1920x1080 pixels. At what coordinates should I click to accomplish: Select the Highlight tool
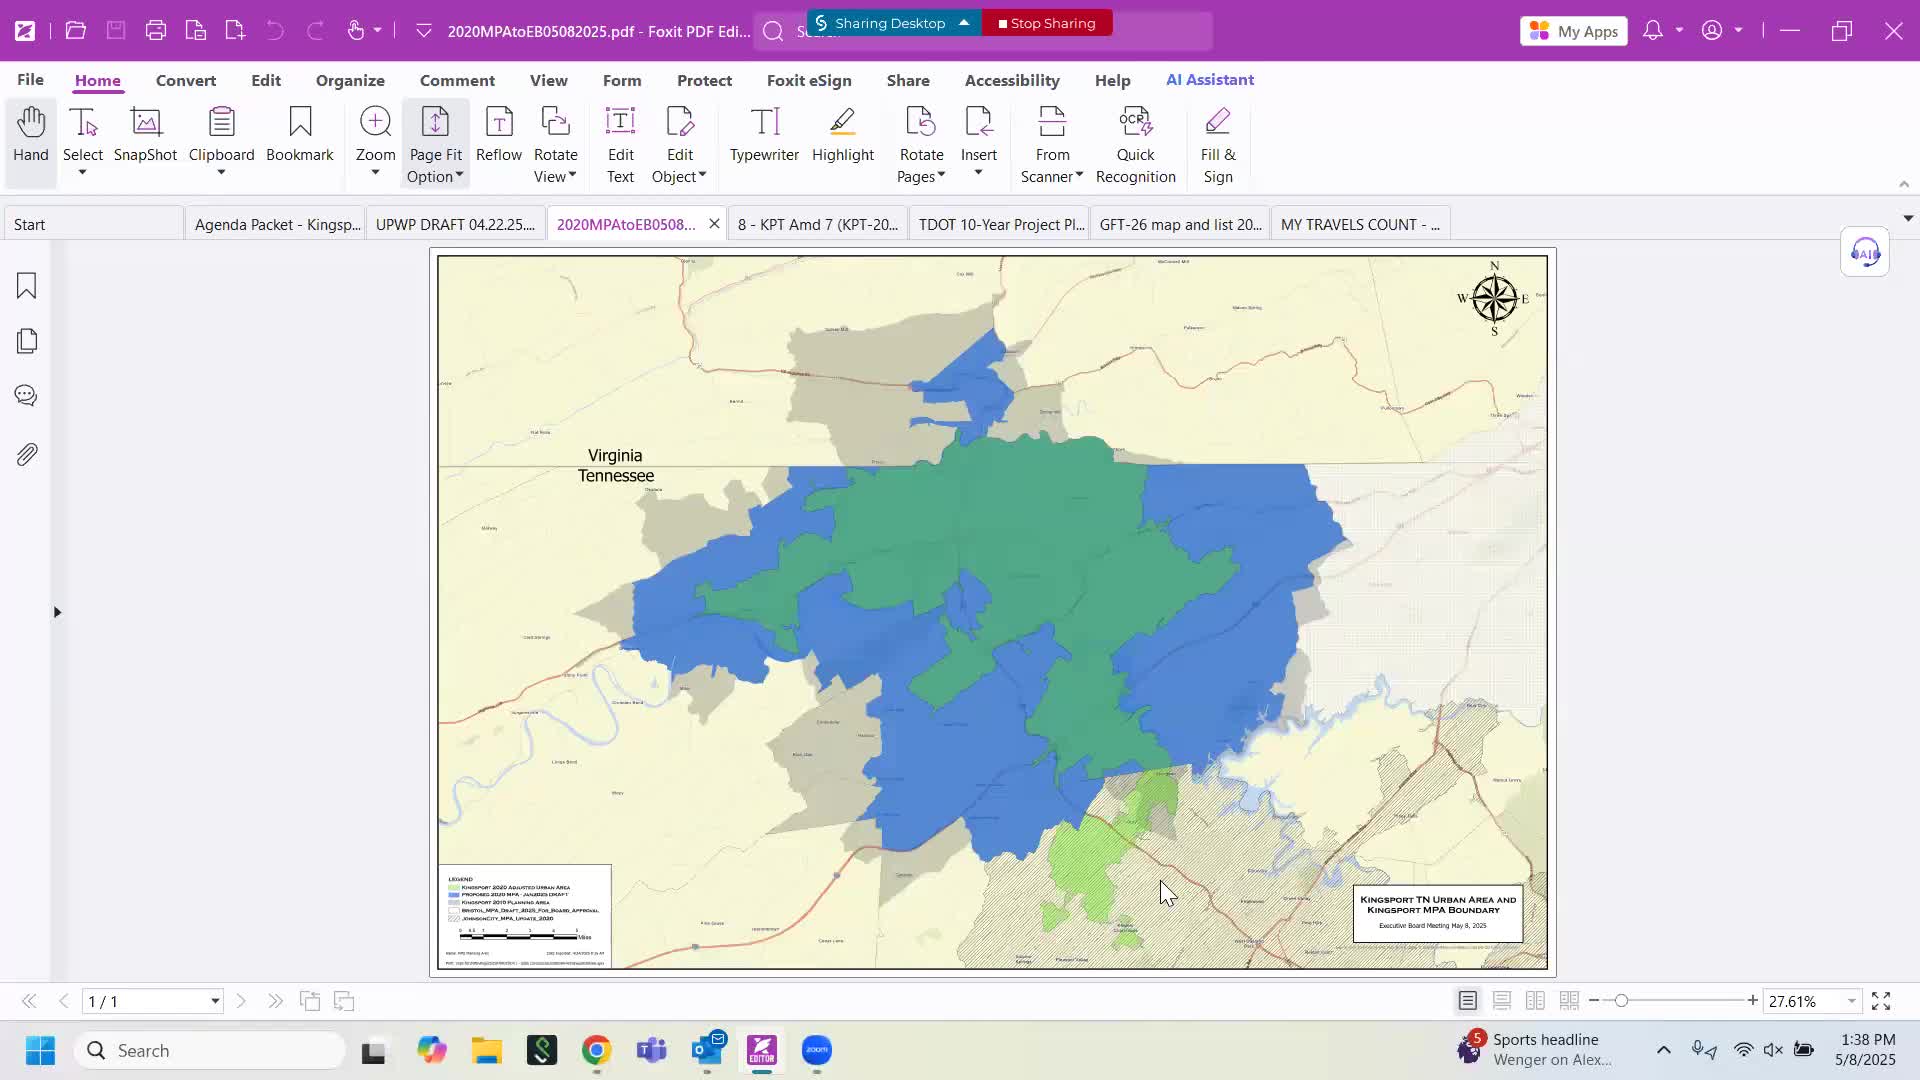tap(842, 133)
